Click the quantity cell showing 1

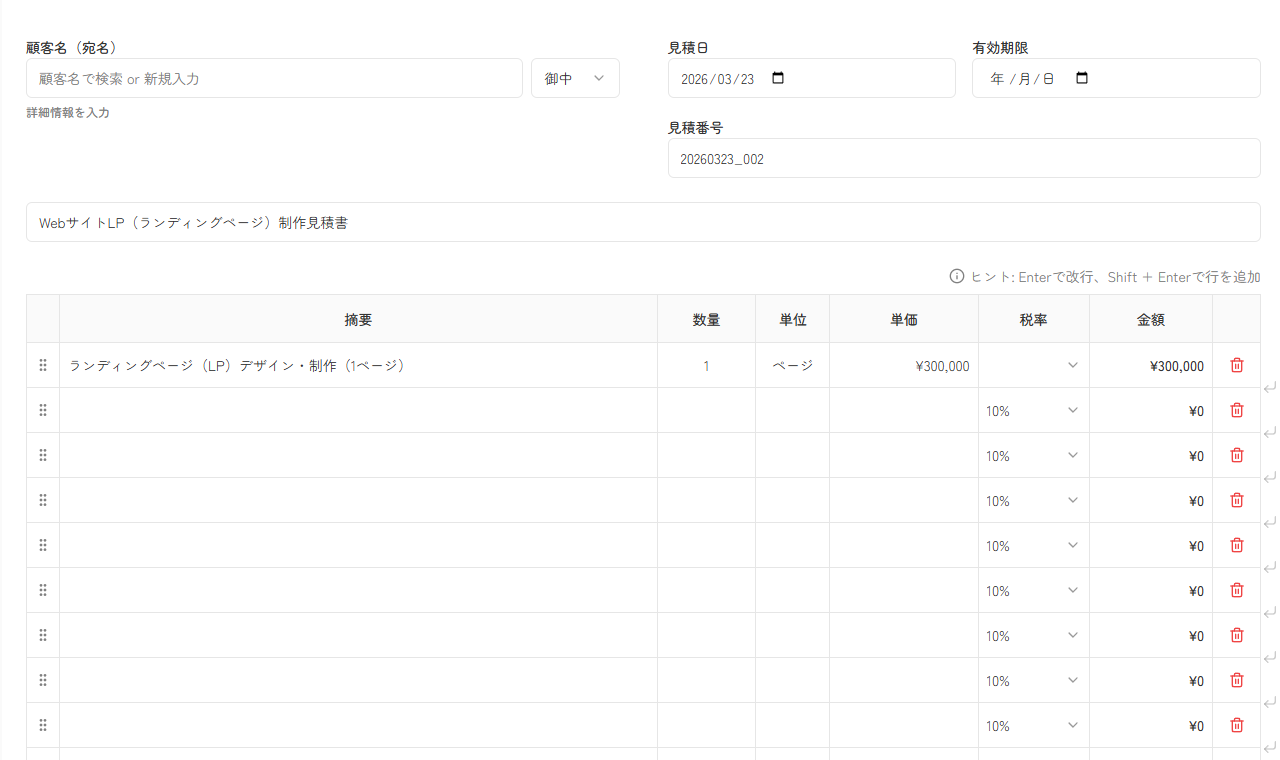[706, 366]
